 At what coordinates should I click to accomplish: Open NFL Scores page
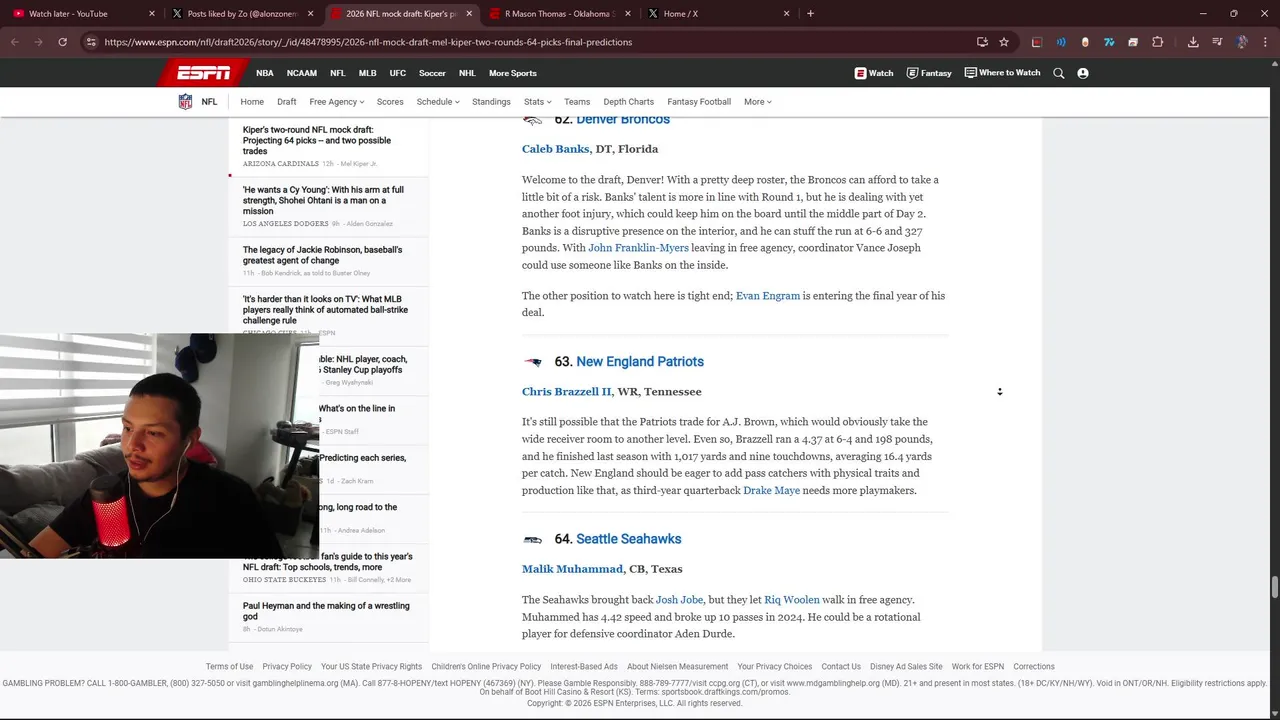click(390, 102)
